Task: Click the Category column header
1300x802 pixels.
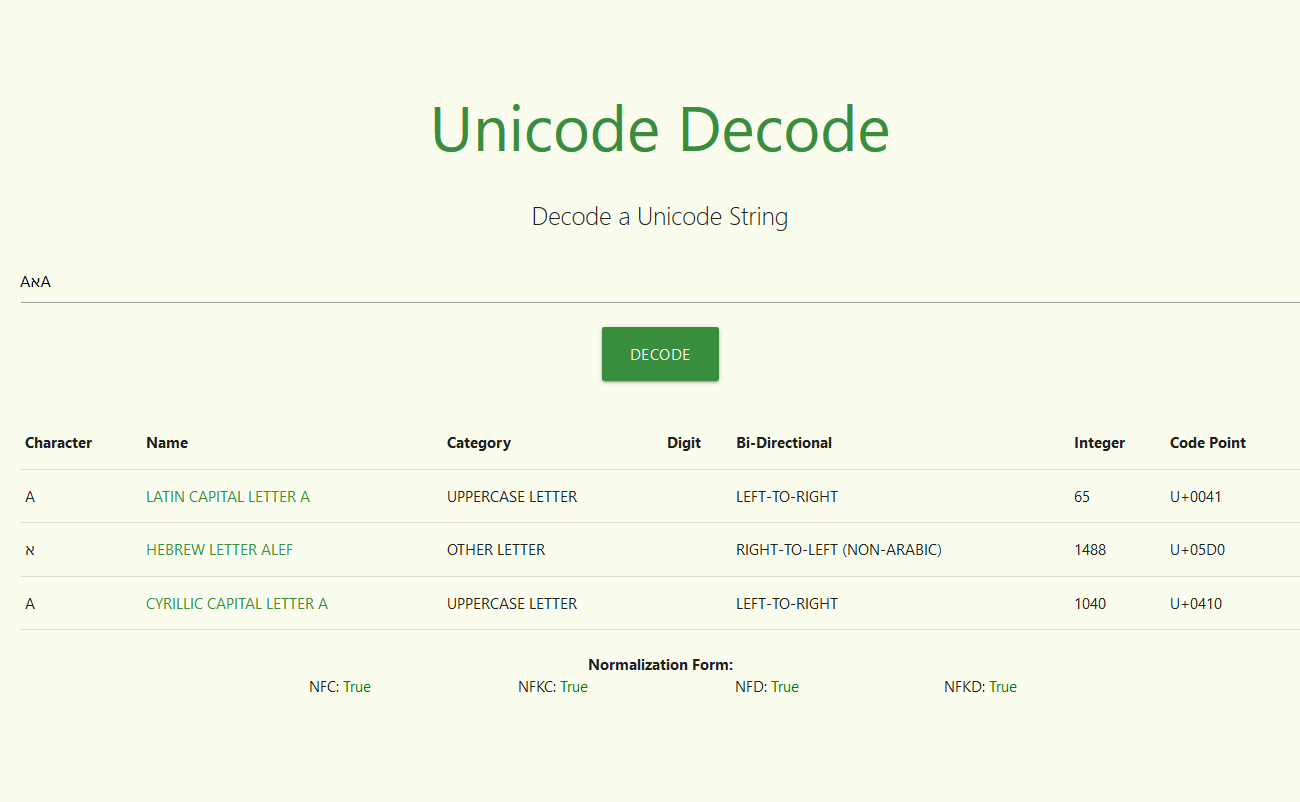Action: pyautogui.click(x=479, y=442)
